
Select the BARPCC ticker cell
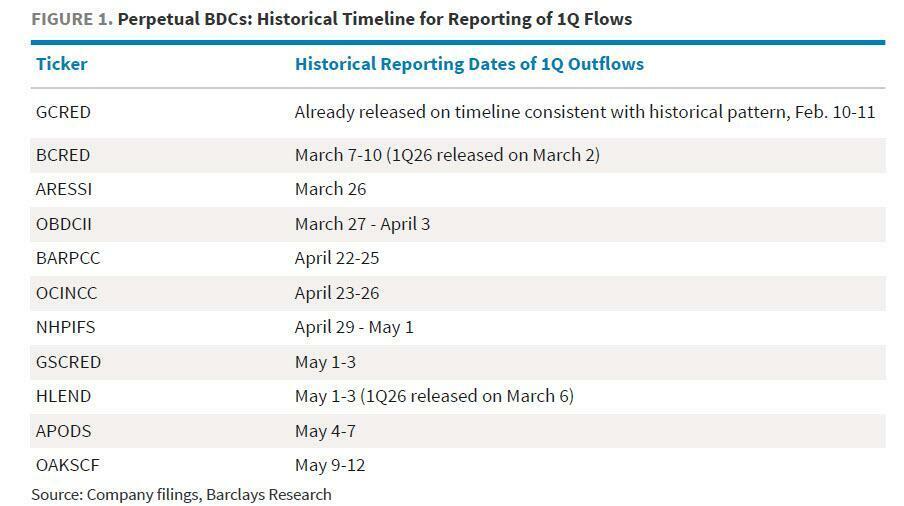point(68,258)
